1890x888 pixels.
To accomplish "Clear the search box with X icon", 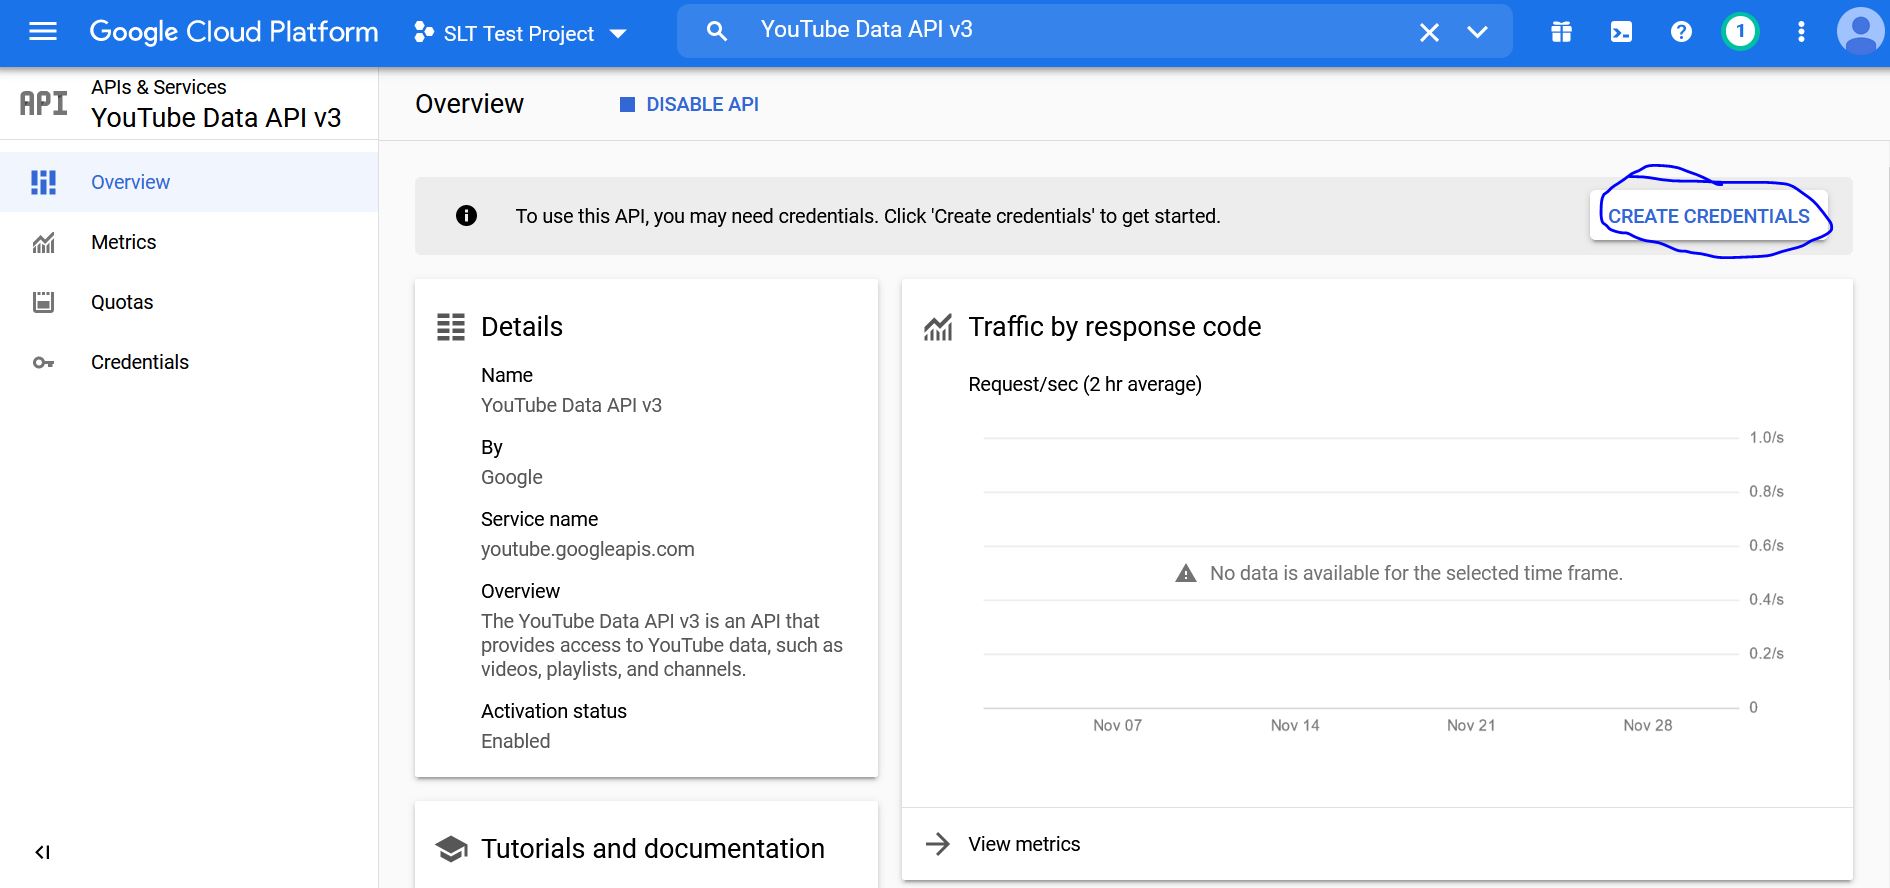I will click(1429, 32).
